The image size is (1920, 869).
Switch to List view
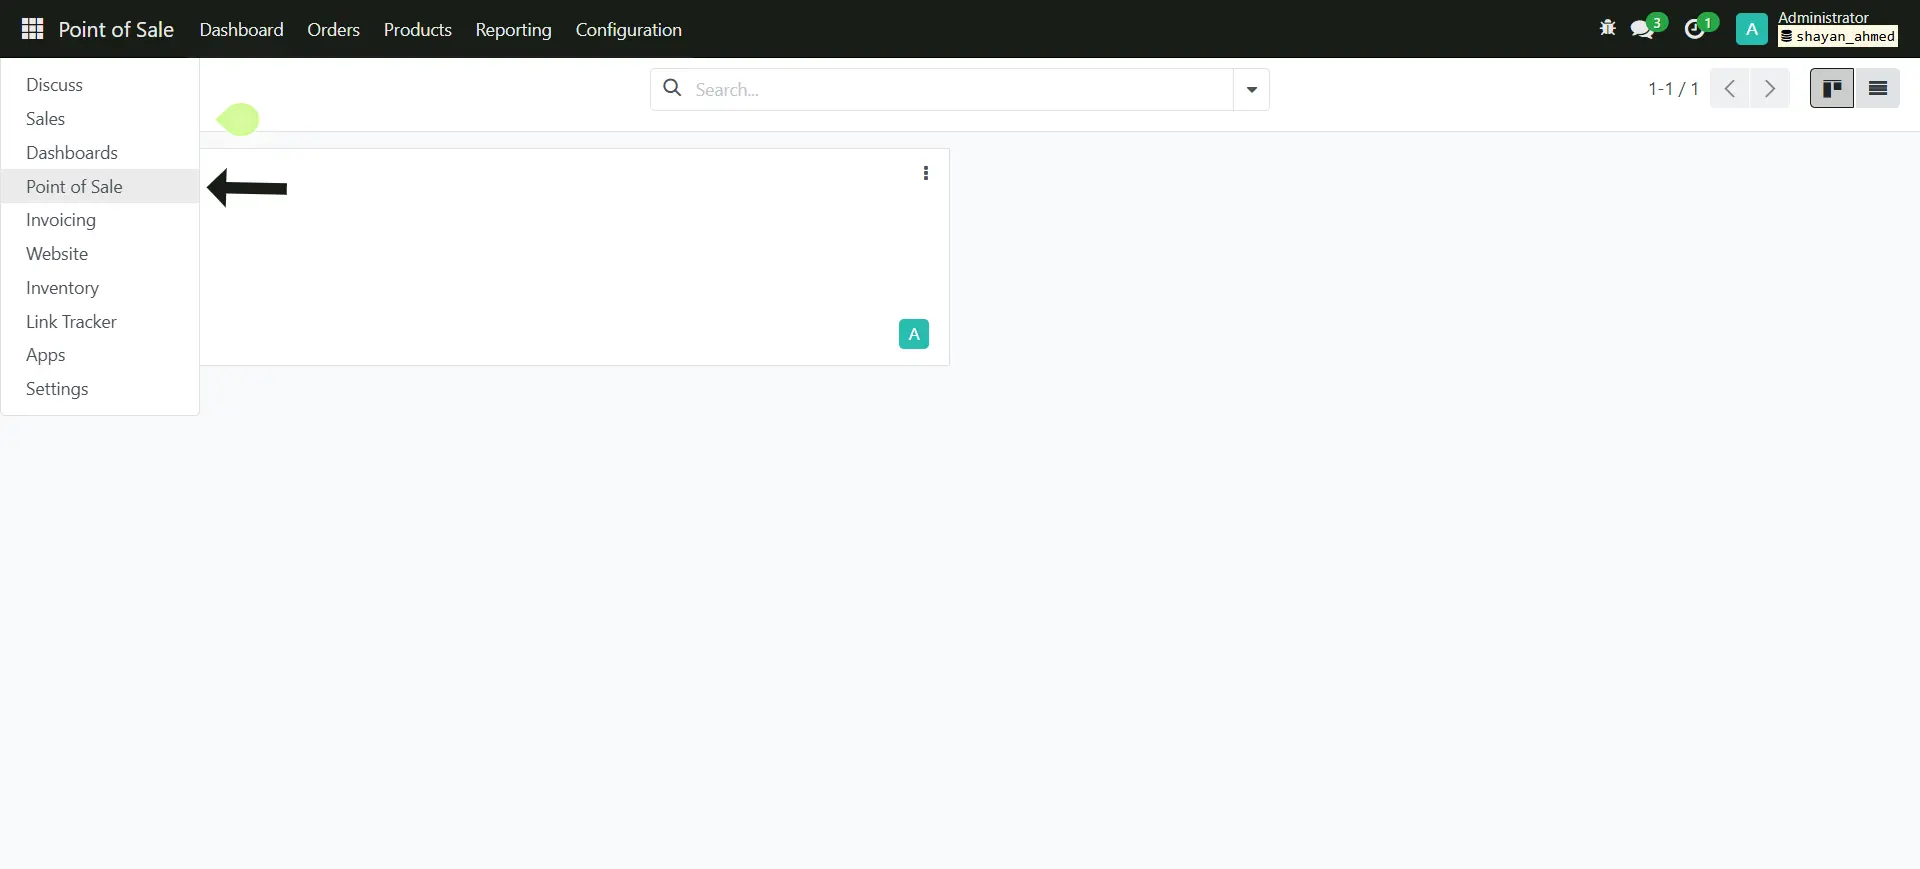(x=1878, y=89)
